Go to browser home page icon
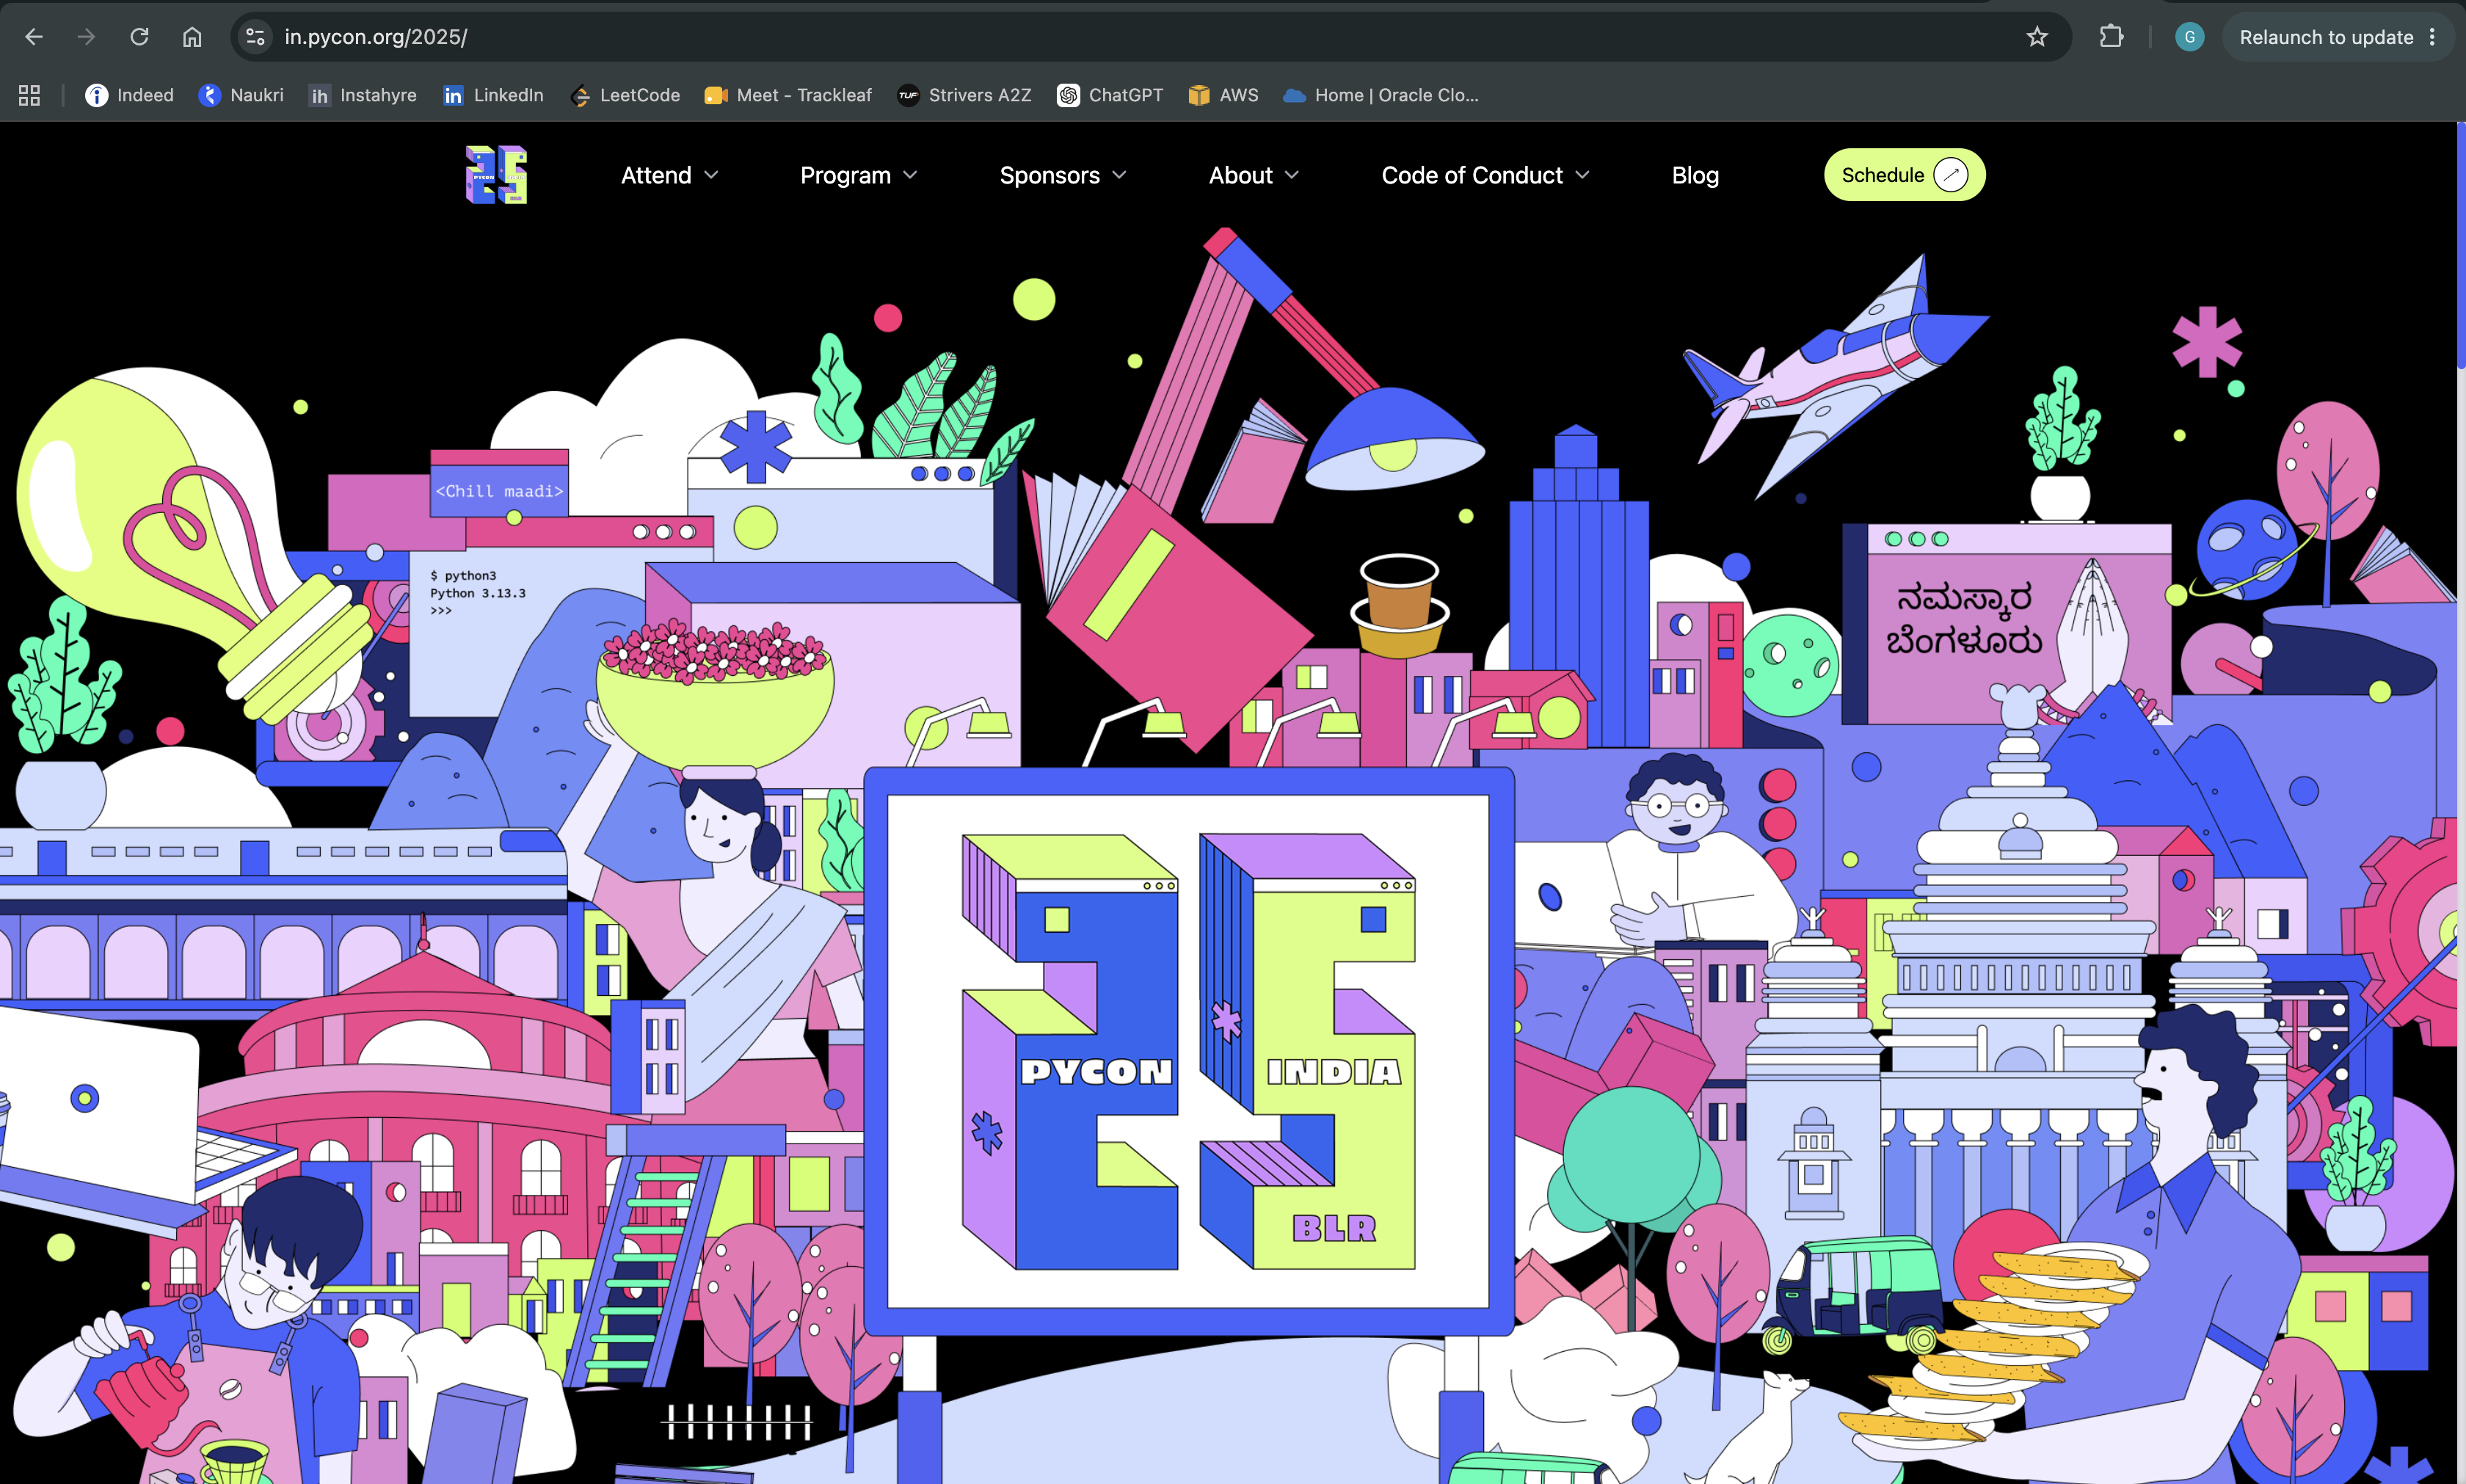Image resolution: width=2466 pixels, height=1484 pixels. tap(192, 37)
